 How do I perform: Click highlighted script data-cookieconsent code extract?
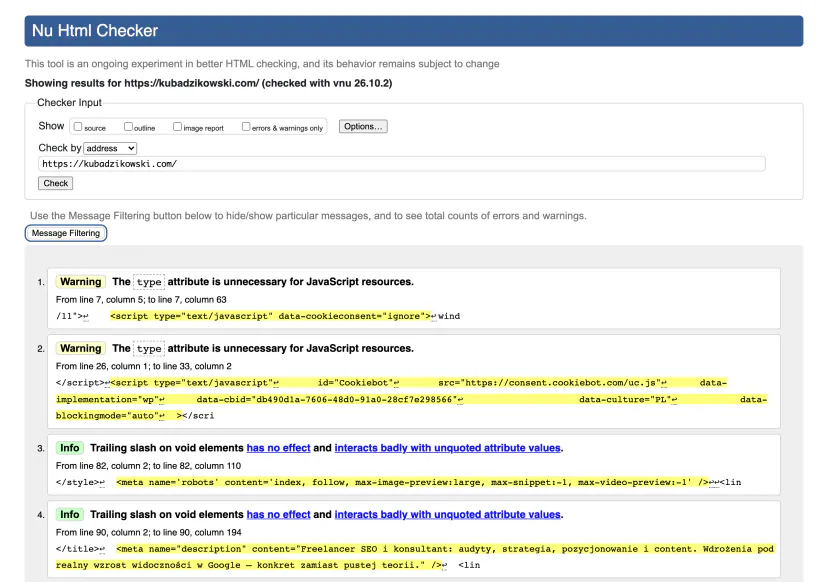(x=271, y=316)
